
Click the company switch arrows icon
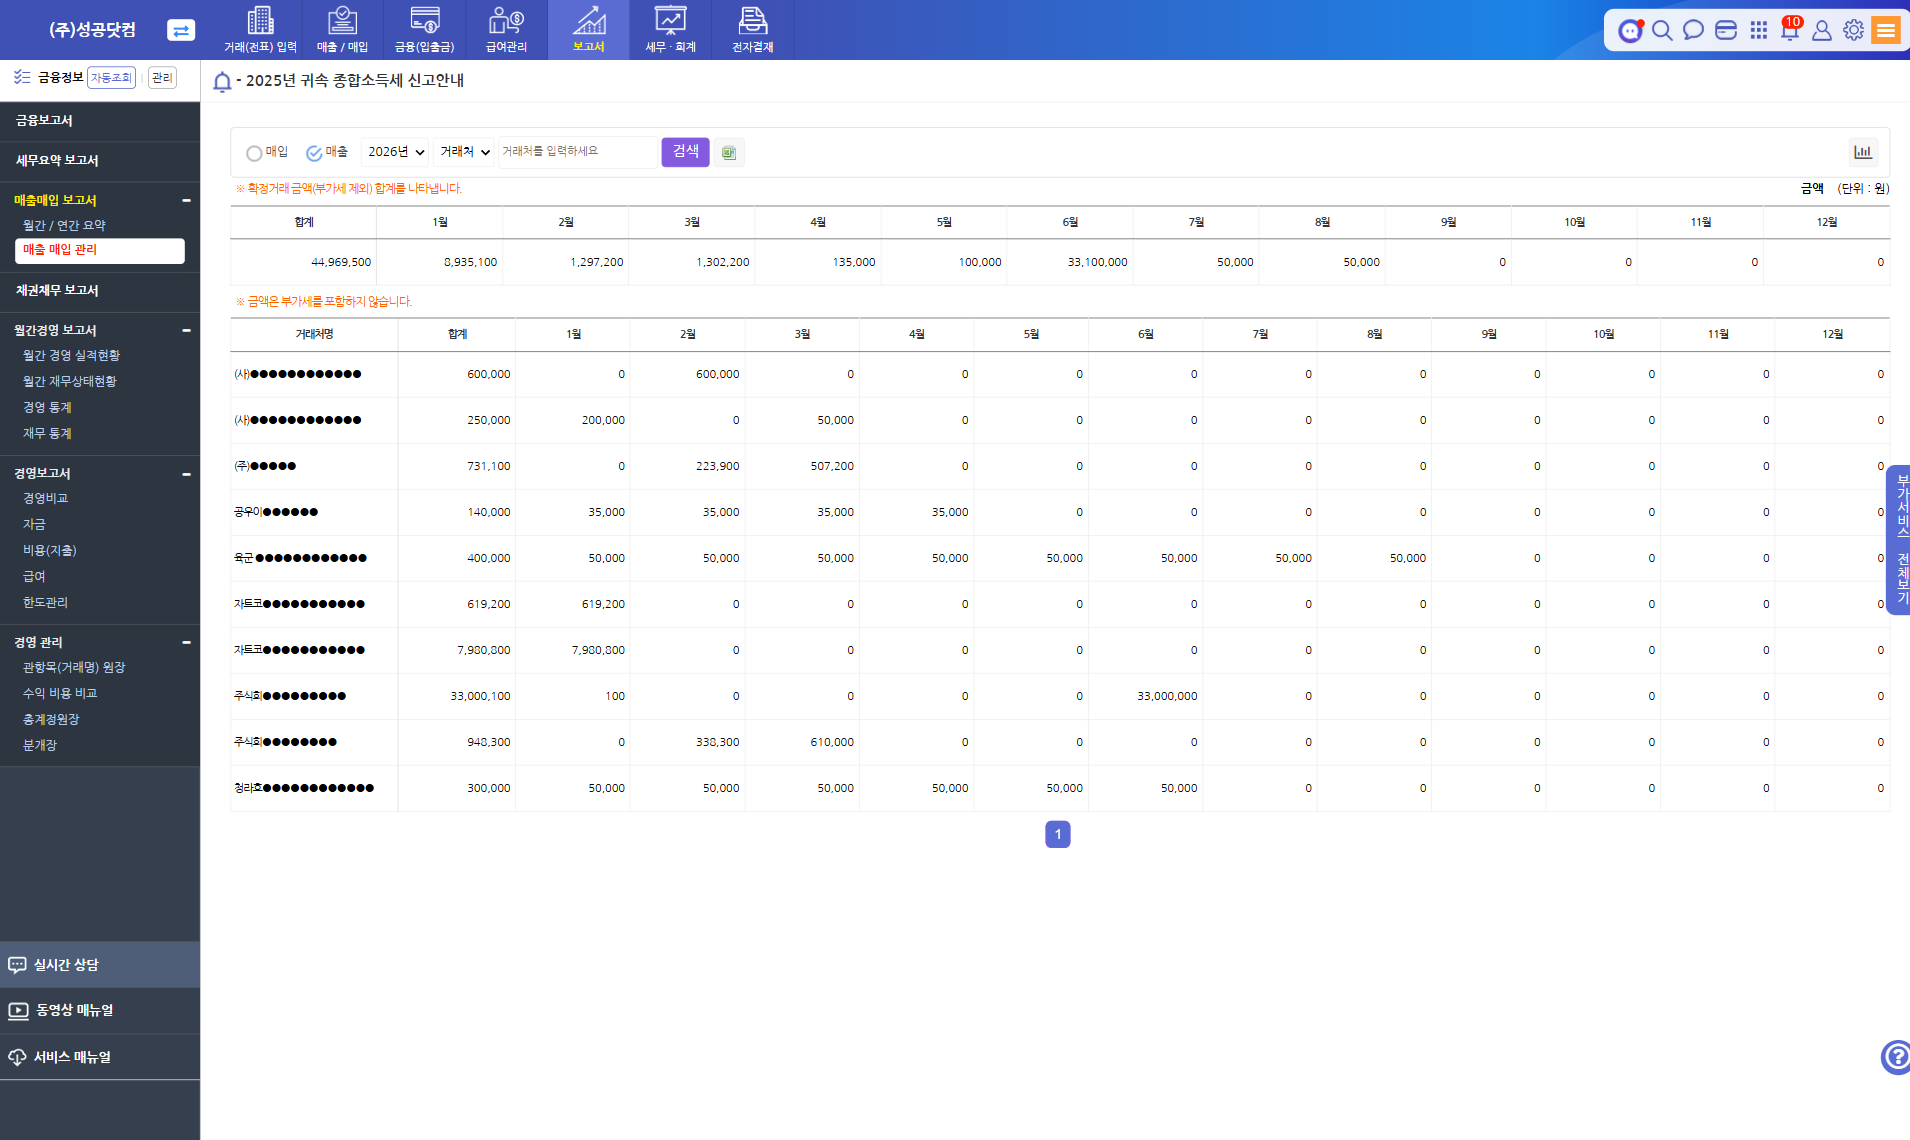pos(180,30)
